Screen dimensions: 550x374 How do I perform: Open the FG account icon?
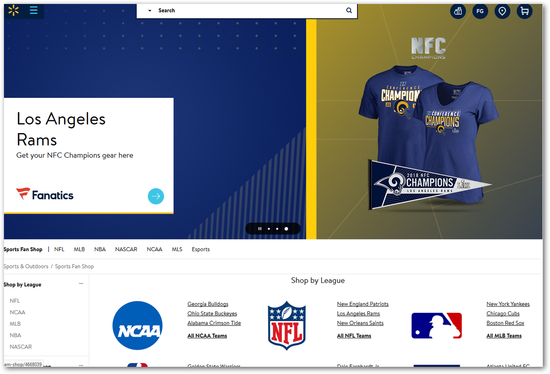[480, 11]
